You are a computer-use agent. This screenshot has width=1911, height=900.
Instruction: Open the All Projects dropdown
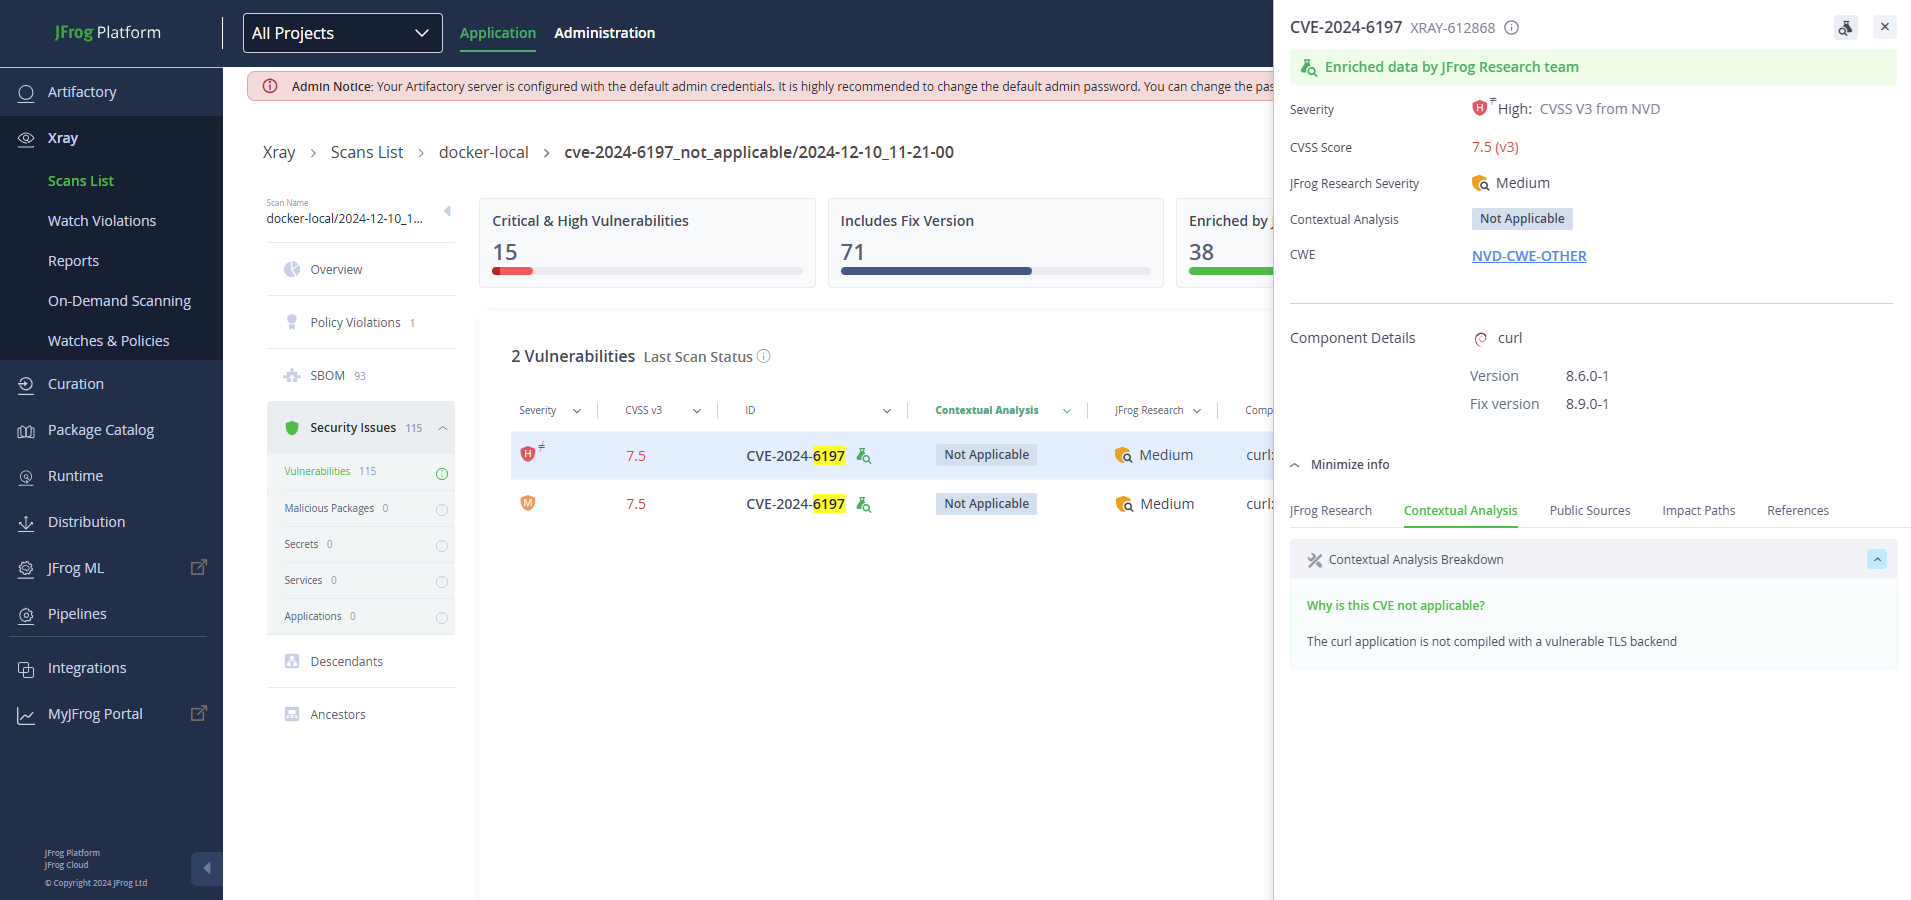(342, 33)
